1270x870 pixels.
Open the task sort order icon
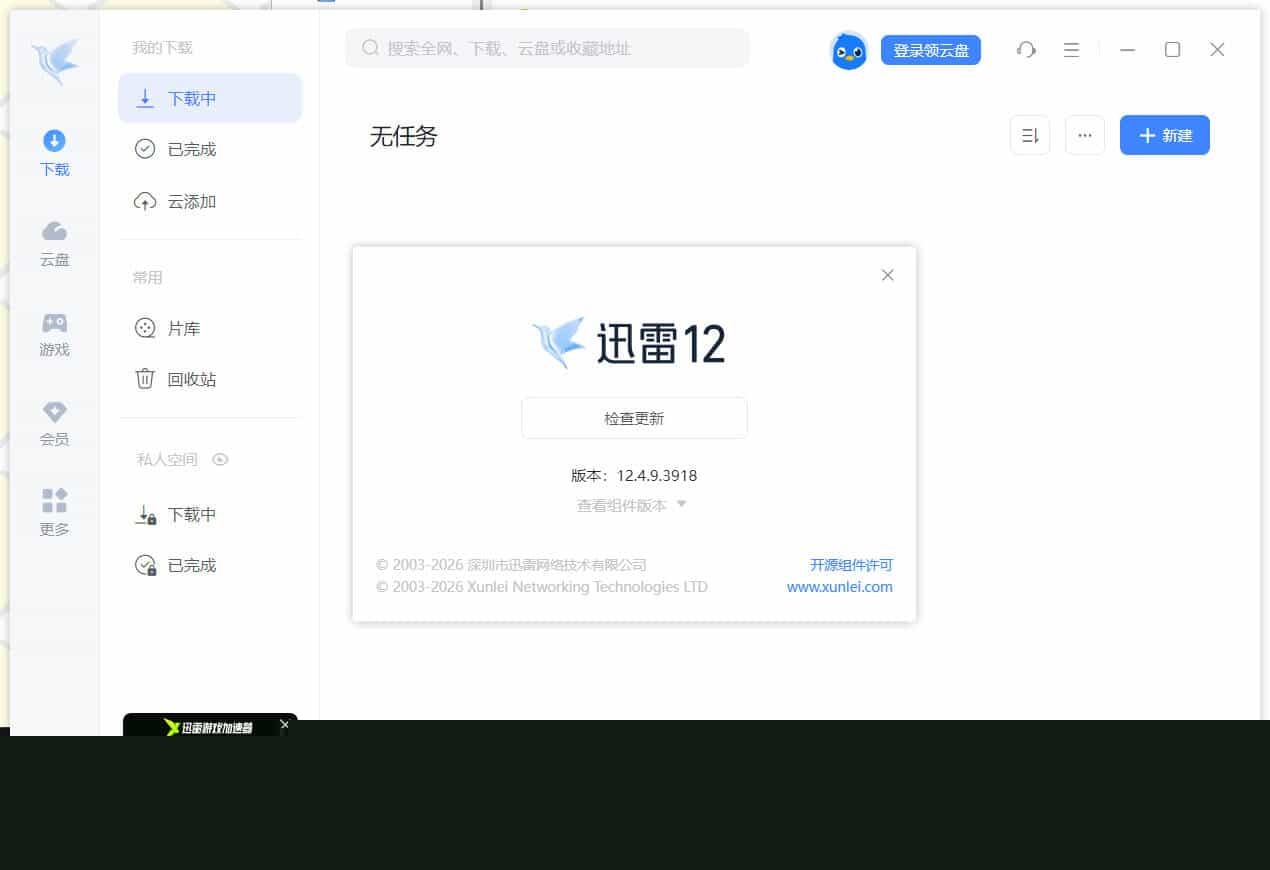tap(1030, 135)
